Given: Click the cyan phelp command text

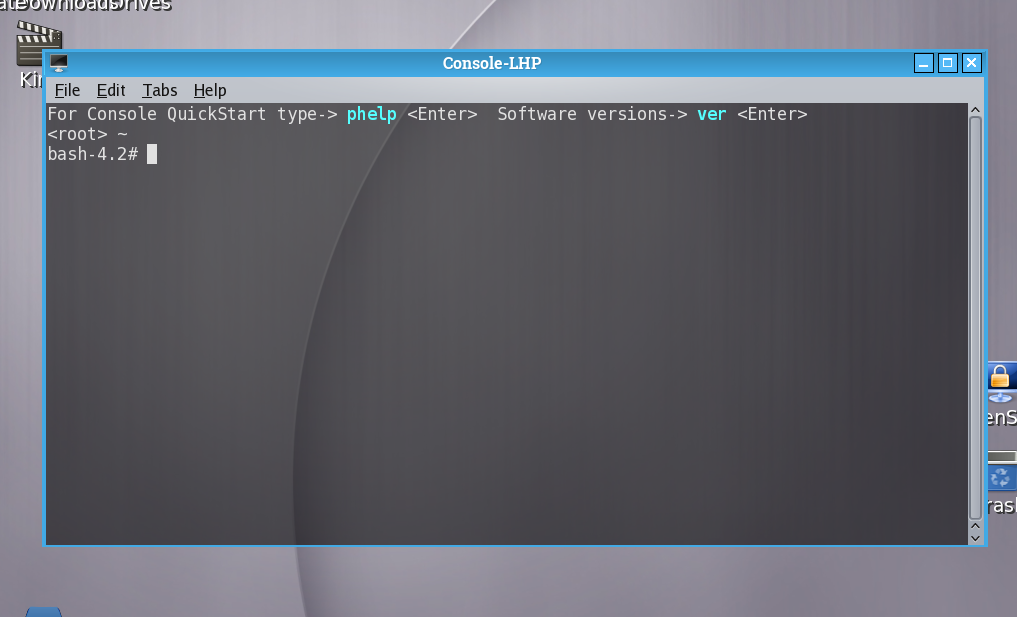Looking at the screenshot, I should point(372,114).
